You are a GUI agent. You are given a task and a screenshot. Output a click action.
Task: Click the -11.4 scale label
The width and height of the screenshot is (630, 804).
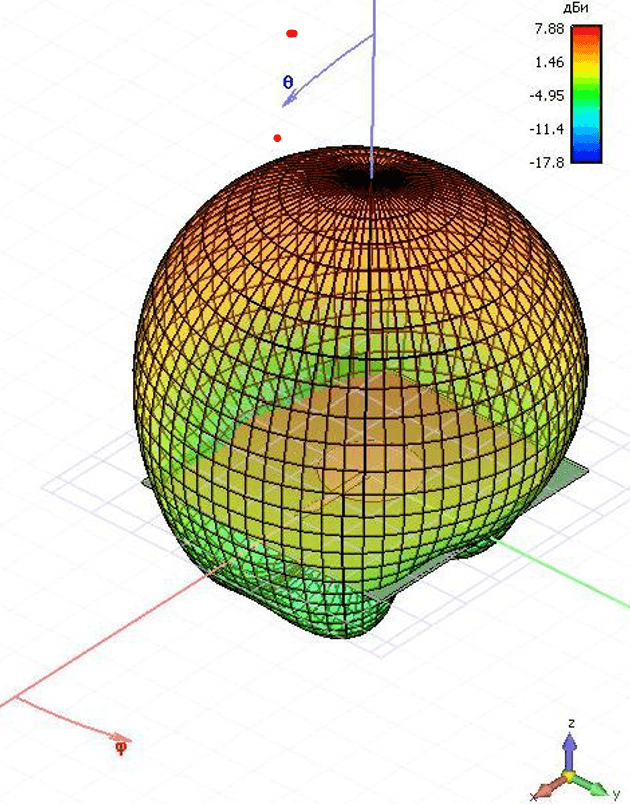548,129
